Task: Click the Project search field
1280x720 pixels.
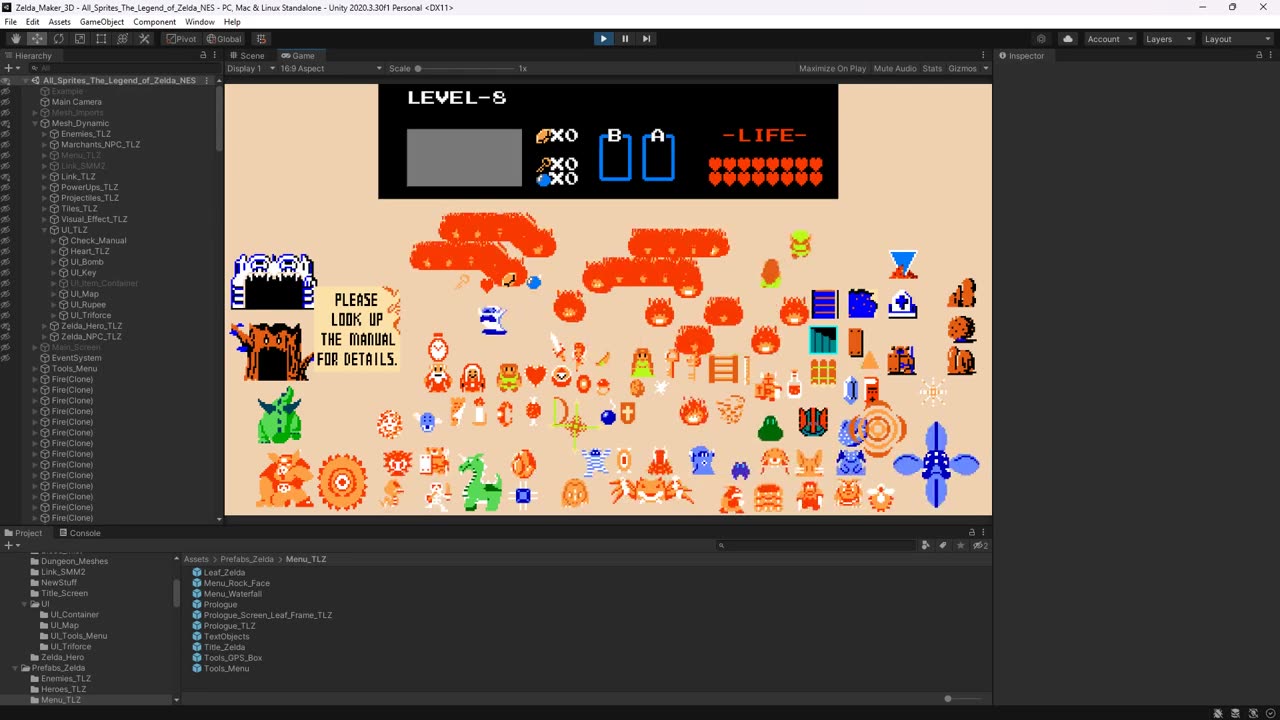Action: tap(816, 545)
